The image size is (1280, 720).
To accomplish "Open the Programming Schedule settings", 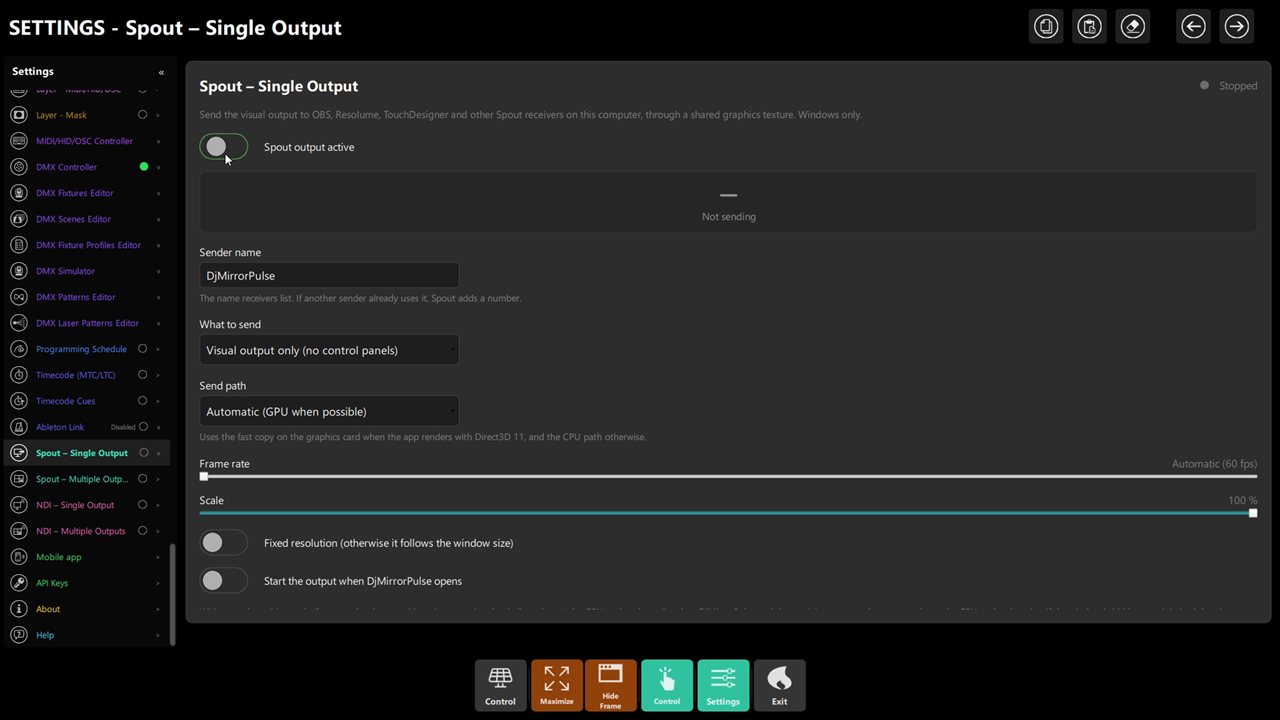I will tap(81, 349).
